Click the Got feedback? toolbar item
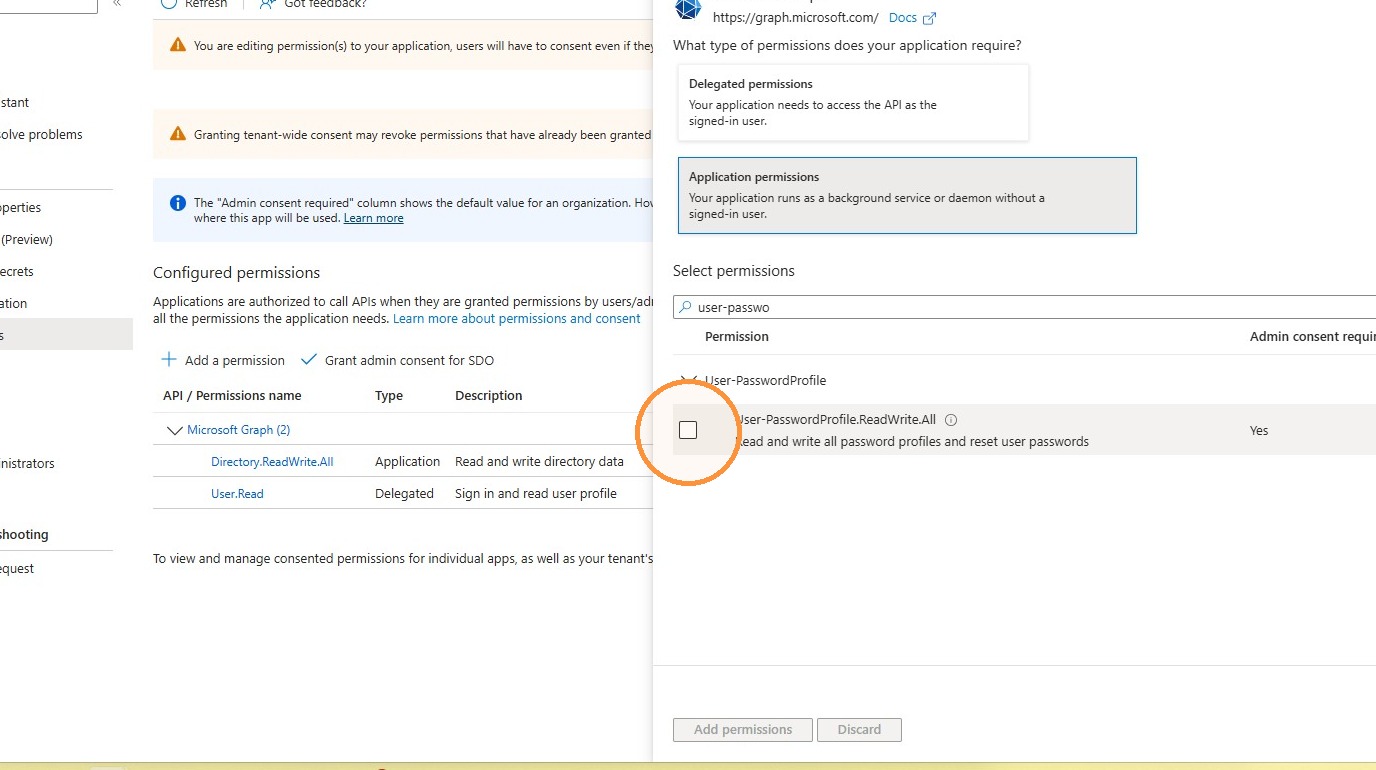Screen dimensions: 1376x770 [x=313, y=4]
